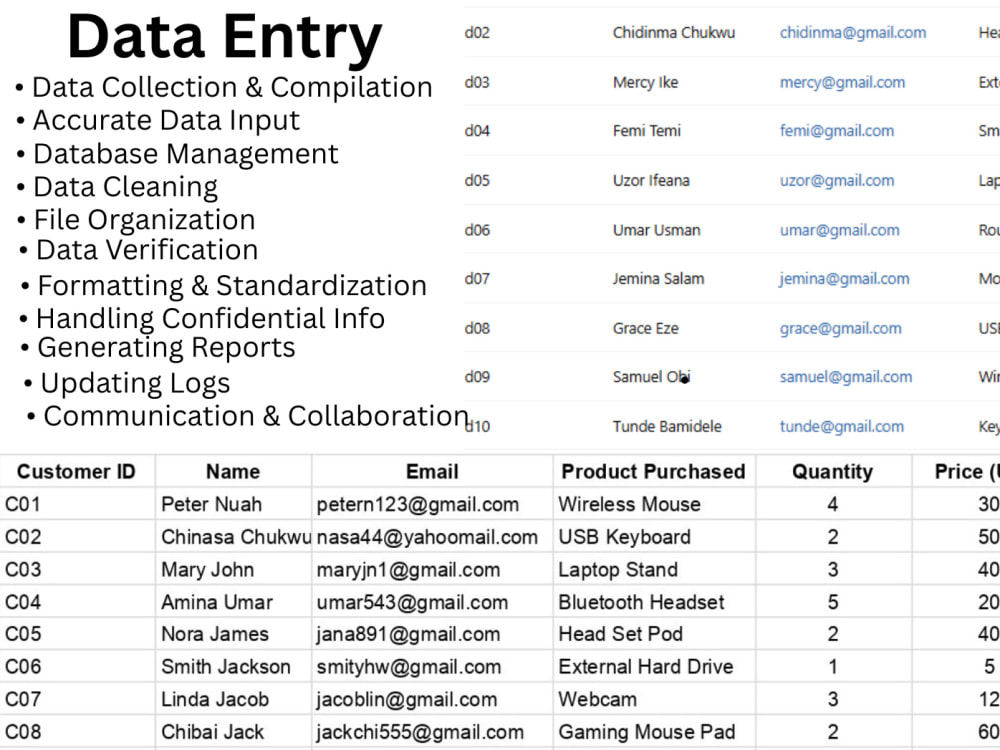Screen dimensions: 1000x750
Task: Click the maryjn1@gmail.com cell
Action: 432,570
